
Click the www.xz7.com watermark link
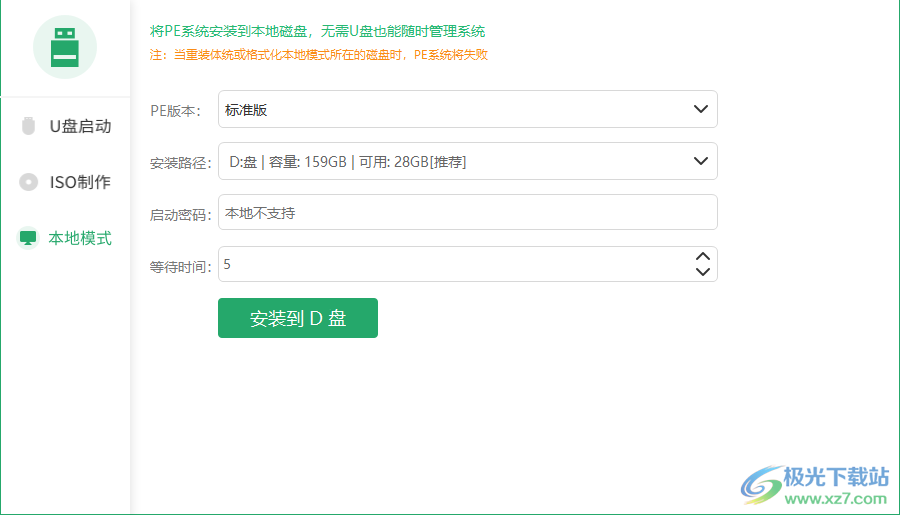click(835, 497)
